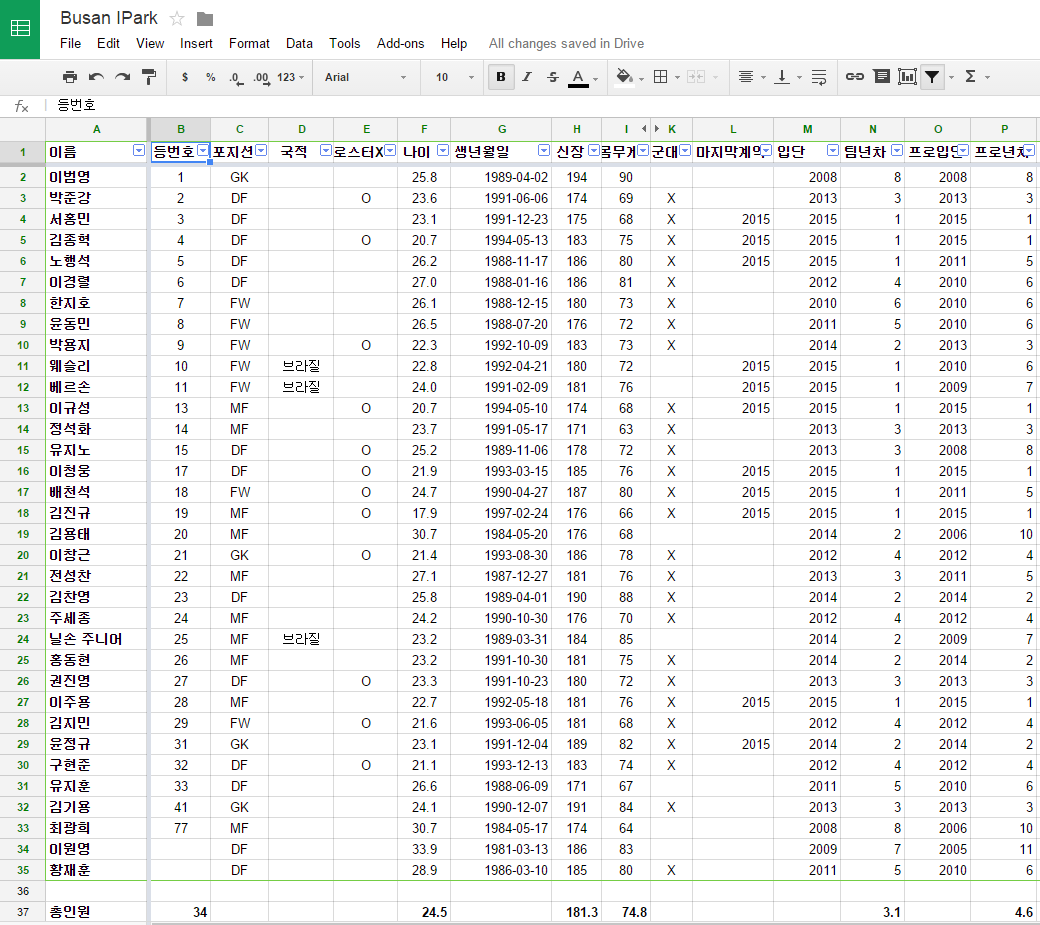This screenshot has width=1040, height=925.
Task: Toggle italic text formatting
Action: click(527, 77)
